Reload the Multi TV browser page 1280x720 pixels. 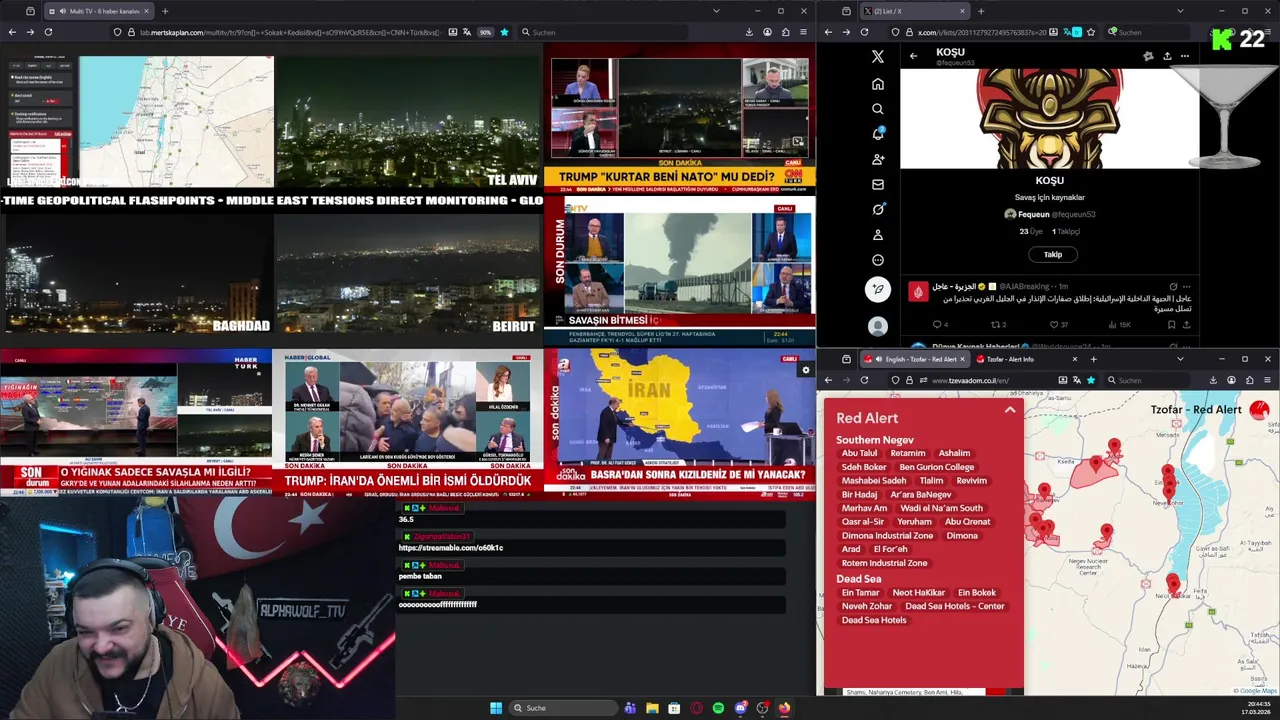(48, 32)
